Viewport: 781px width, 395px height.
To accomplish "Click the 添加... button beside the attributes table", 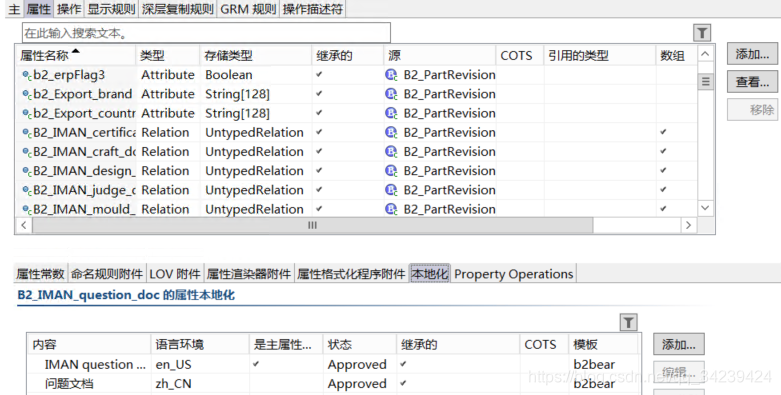I will point(752,54).
